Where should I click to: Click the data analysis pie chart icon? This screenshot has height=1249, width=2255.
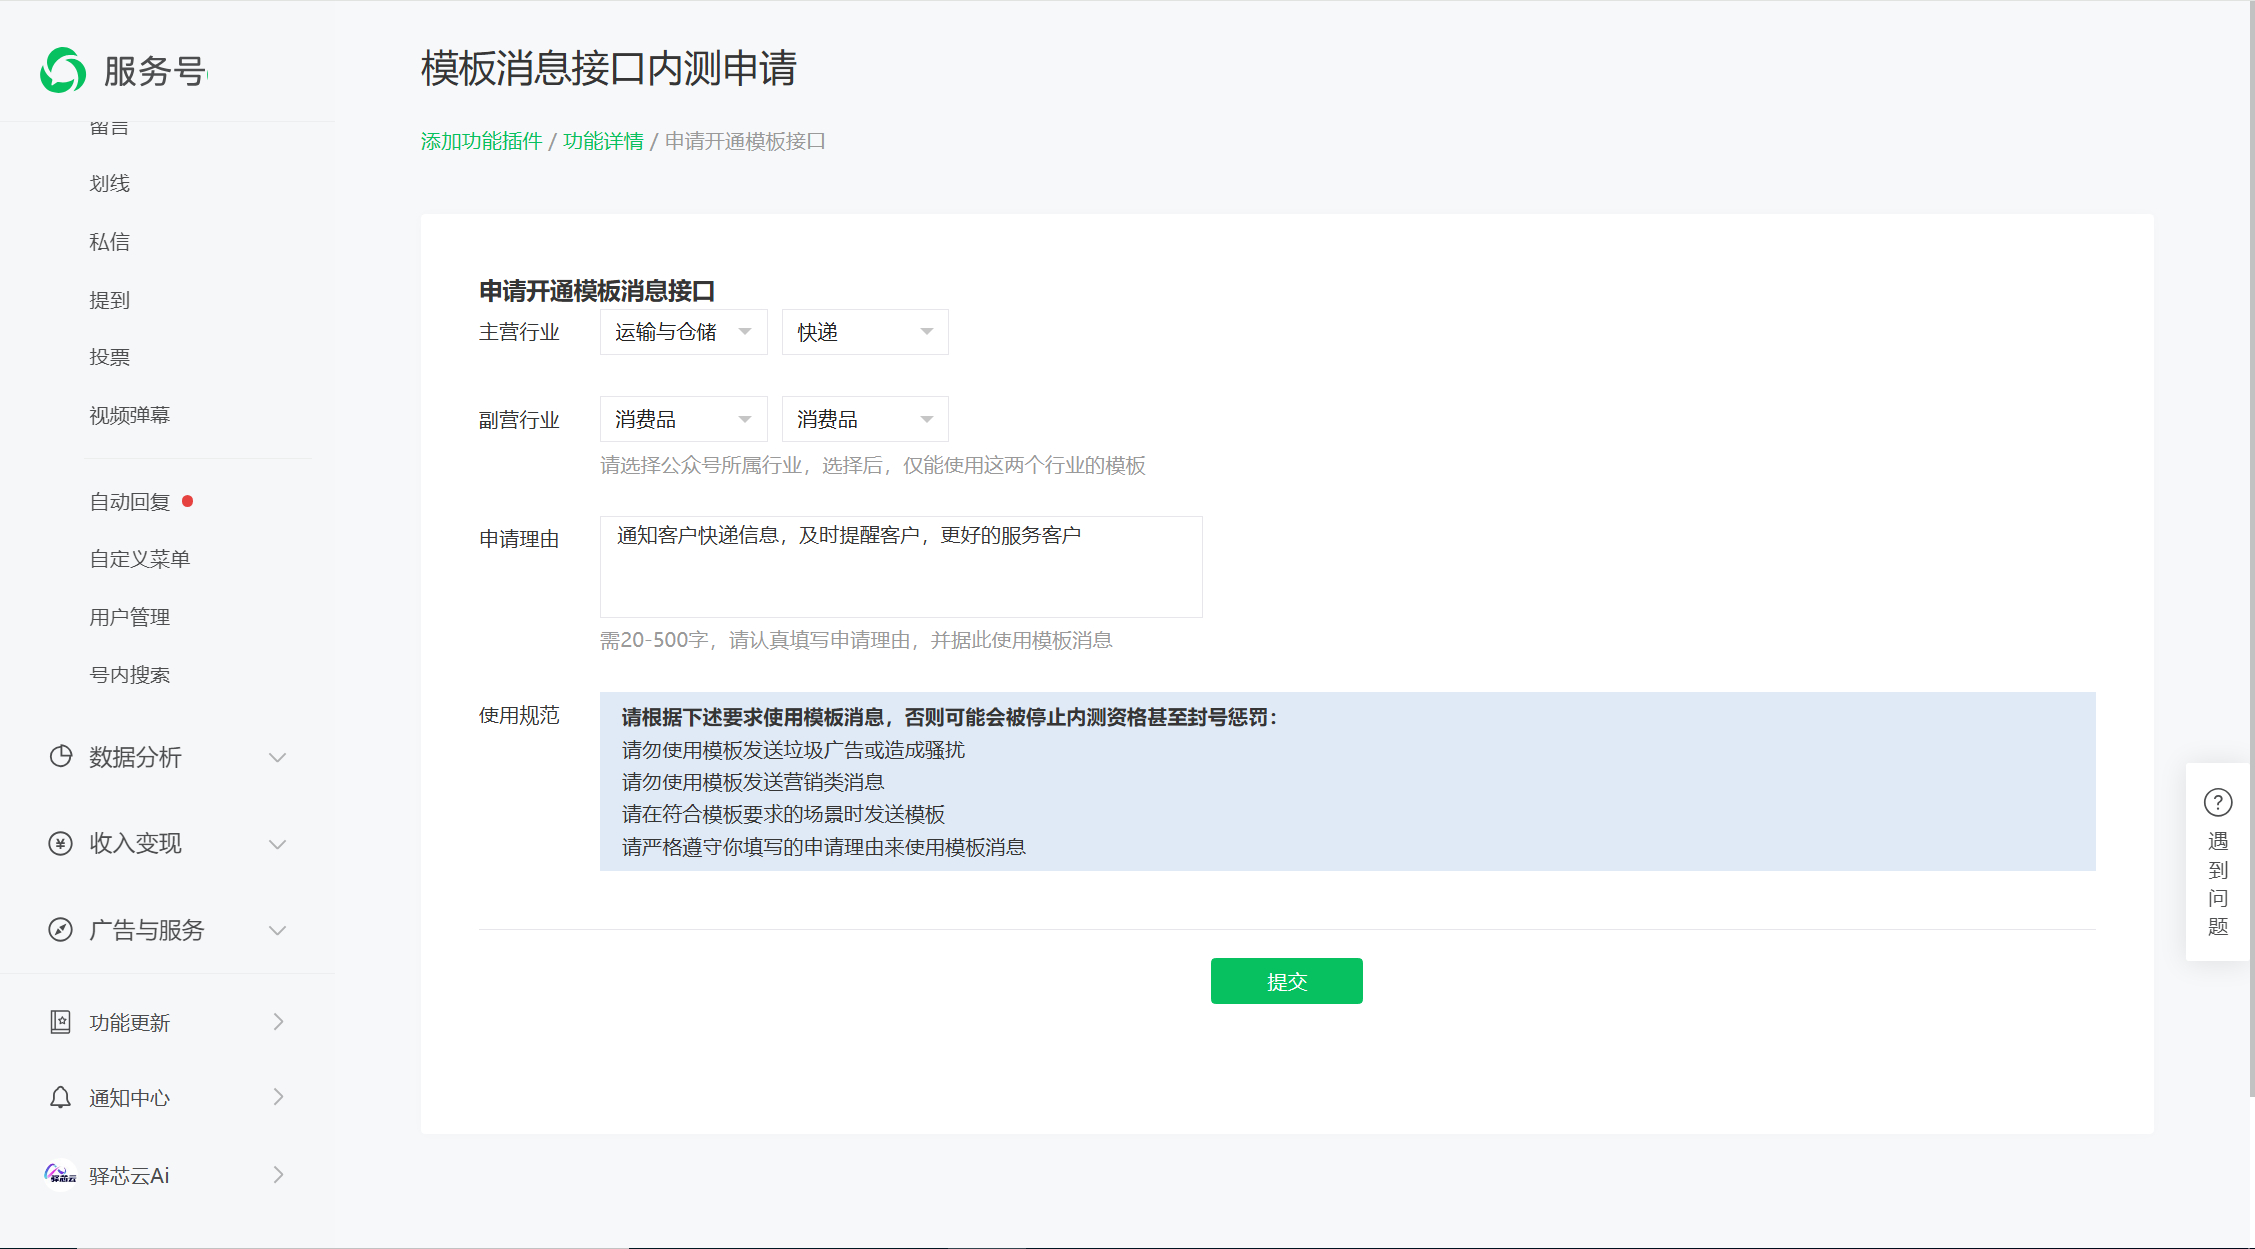pos(61,756)
